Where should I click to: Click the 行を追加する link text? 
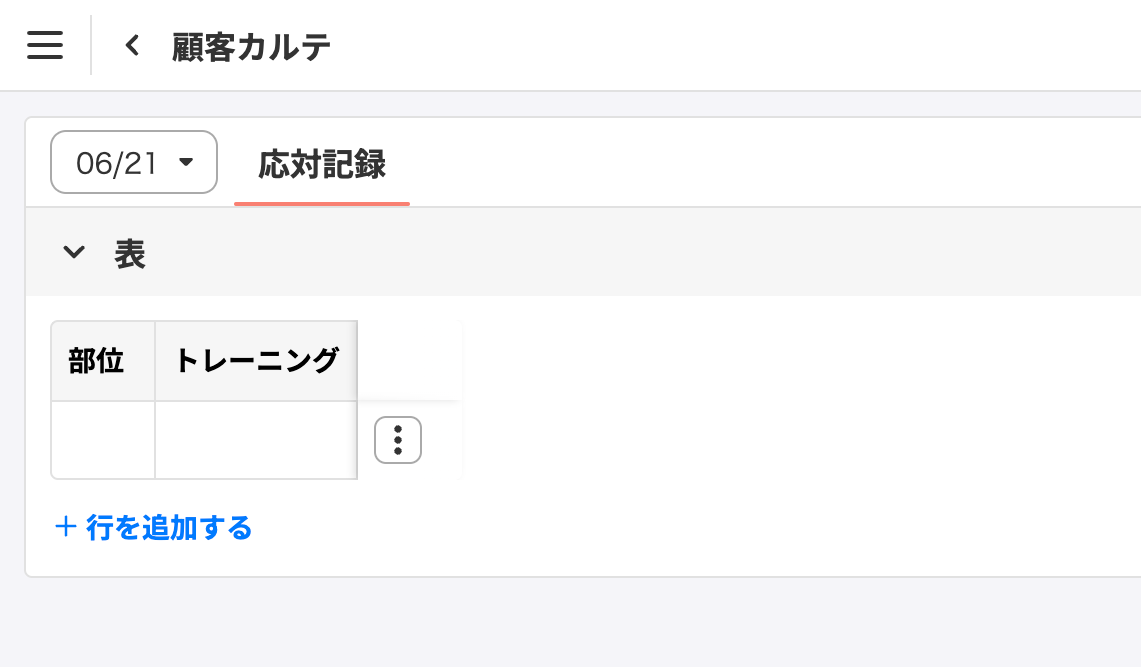169,527
